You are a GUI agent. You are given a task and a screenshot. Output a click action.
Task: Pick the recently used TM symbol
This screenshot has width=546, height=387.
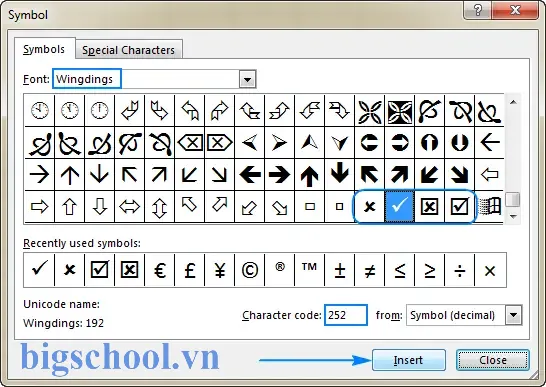coord(310,270)
